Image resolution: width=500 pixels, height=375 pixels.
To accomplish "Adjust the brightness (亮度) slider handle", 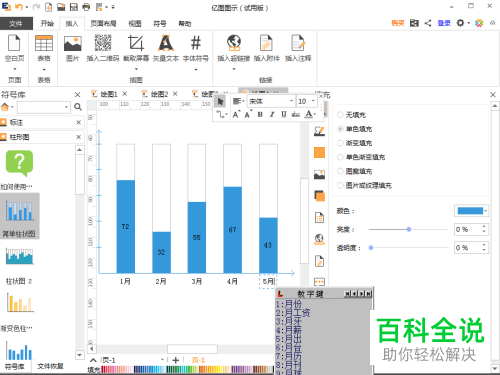I will coord(409,229).
